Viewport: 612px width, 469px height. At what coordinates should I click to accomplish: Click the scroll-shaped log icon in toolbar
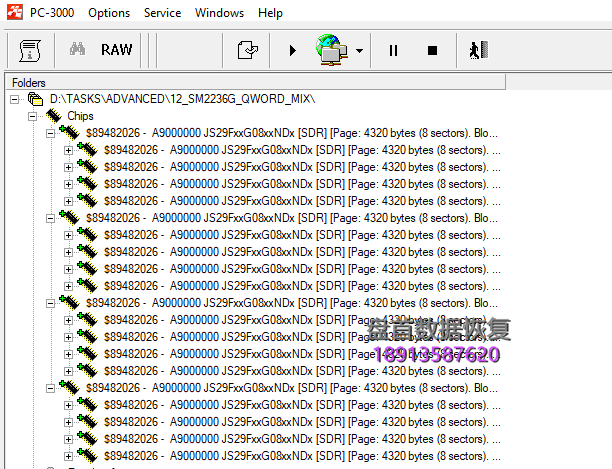pos(29,50)
